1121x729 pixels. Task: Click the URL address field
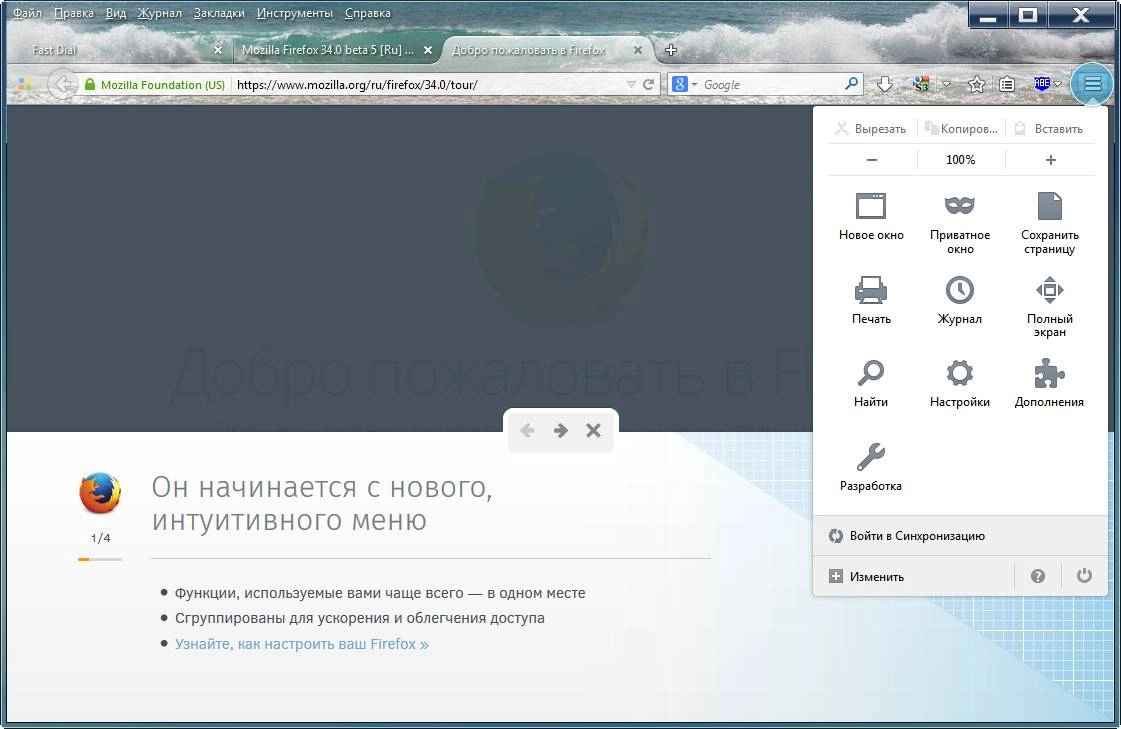click(429, 84)
